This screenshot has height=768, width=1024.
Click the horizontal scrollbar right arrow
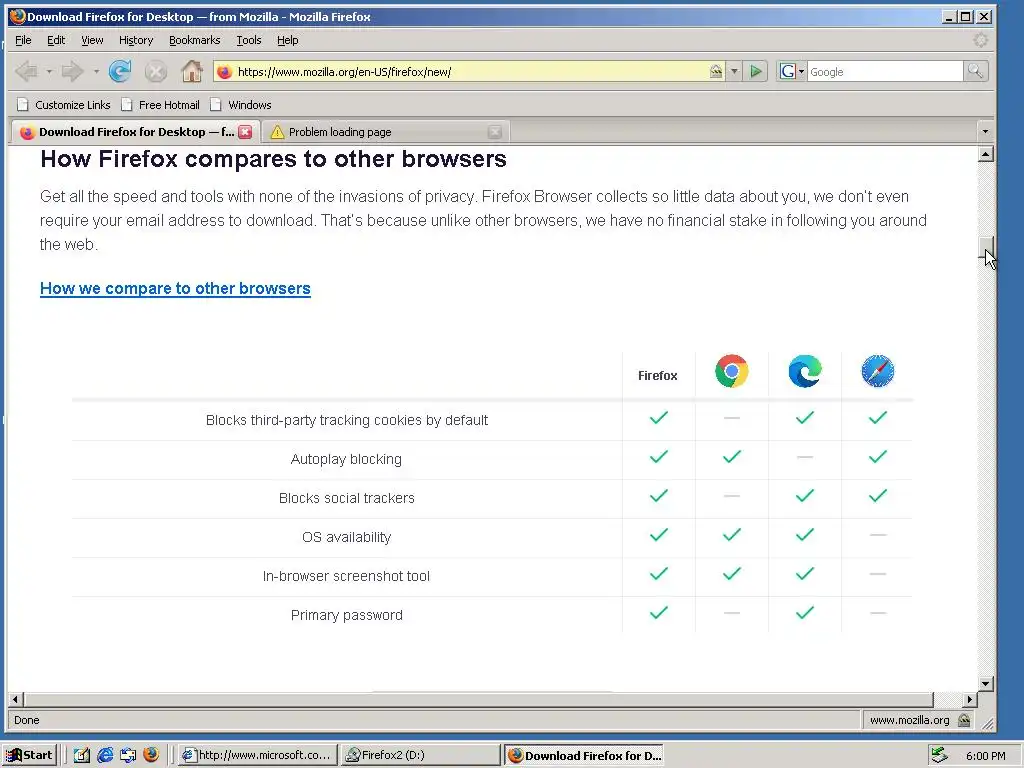click(970, 699)
